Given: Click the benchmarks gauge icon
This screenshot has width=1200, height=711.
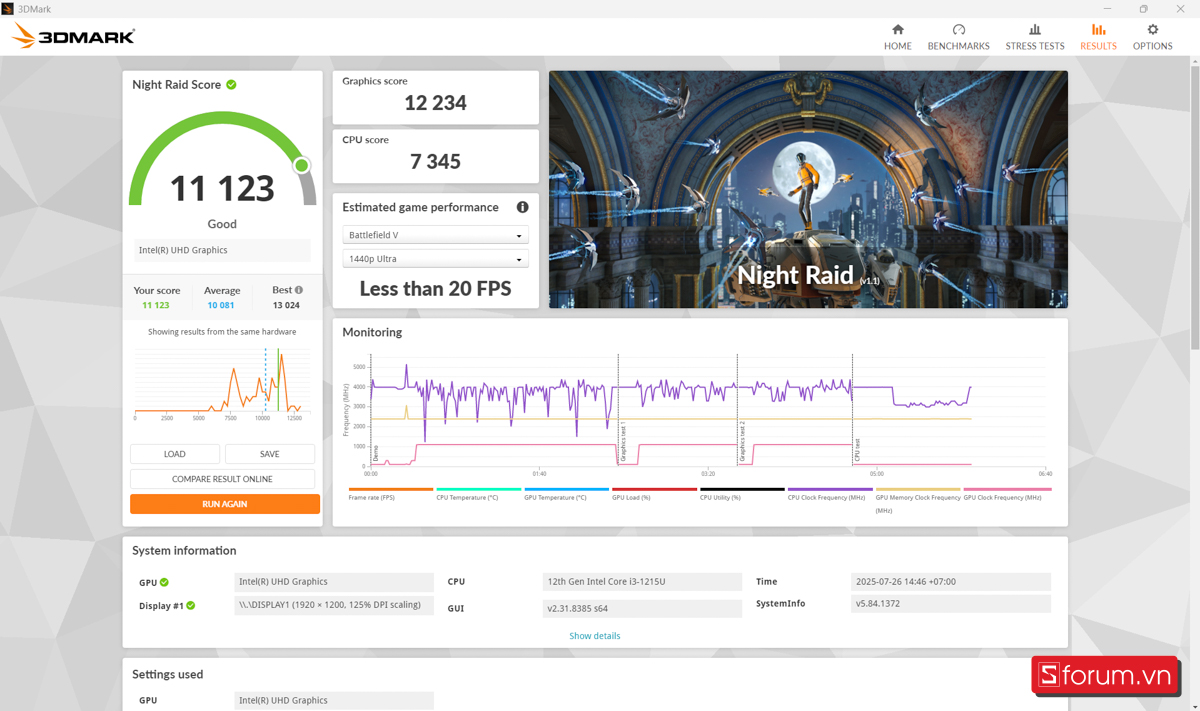Looking at the screenshot, I should 959,30.
